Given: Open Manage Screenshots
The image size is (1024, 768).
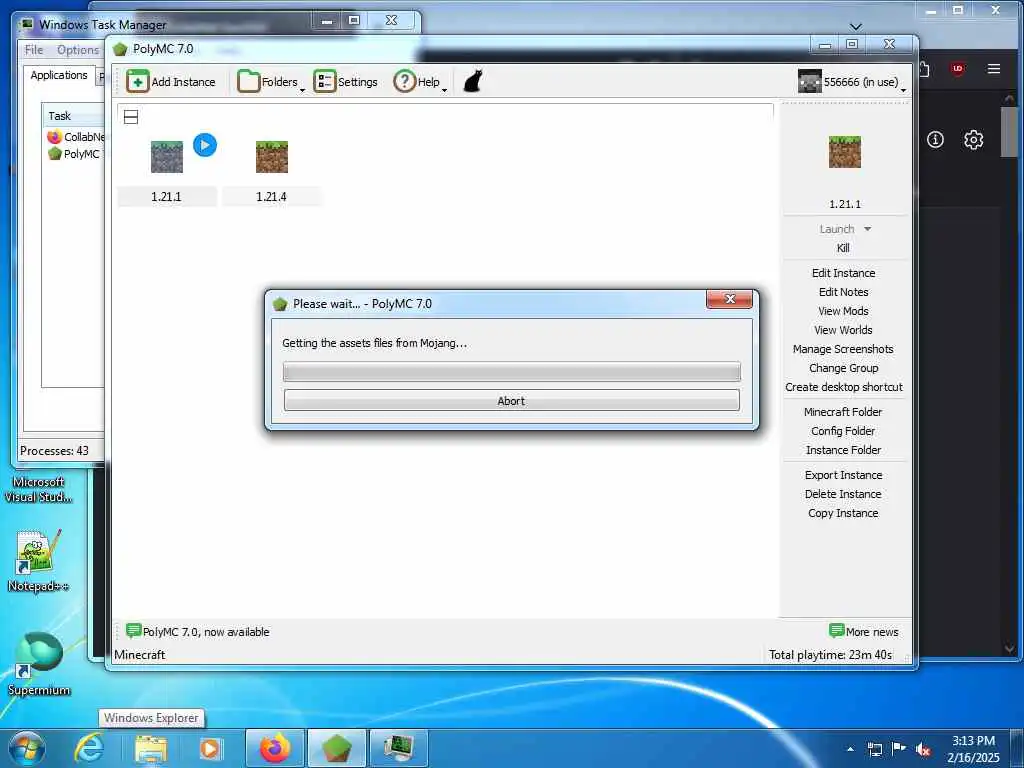Looking at the screenshot, I should (x=843, y=349).
